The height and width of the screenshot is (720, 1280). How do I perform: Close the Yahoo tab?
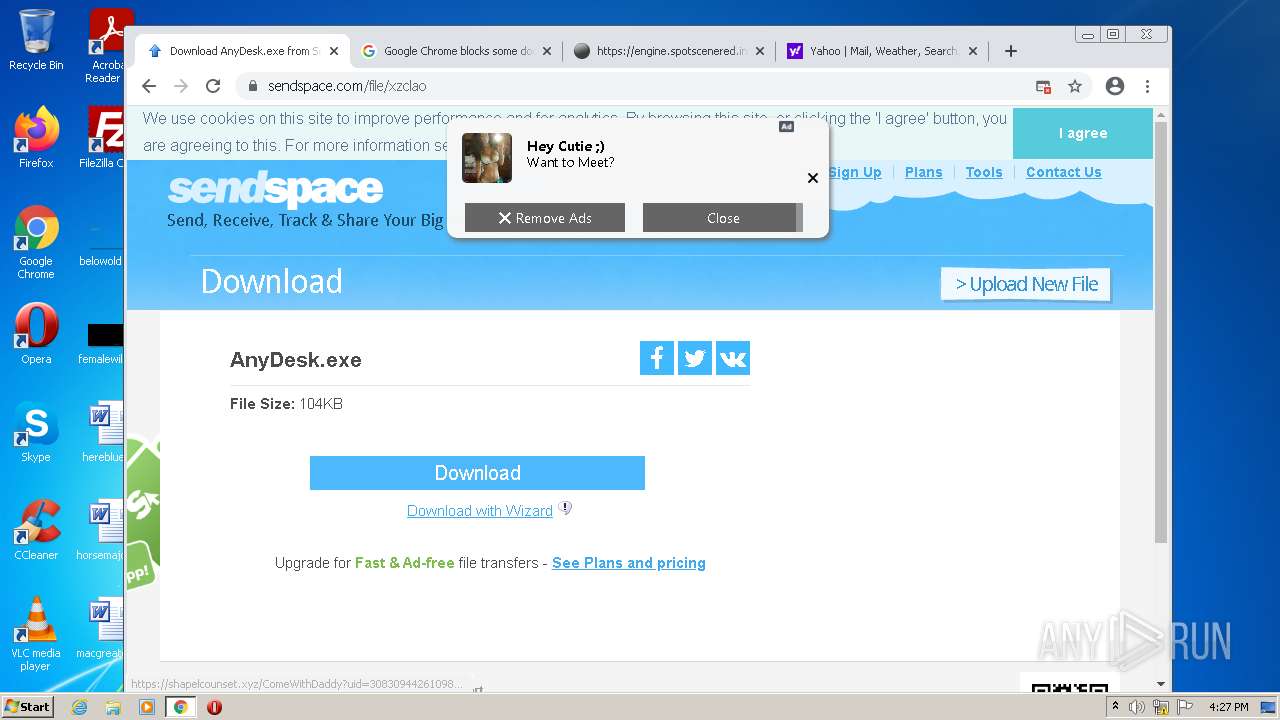click(973, 51)
